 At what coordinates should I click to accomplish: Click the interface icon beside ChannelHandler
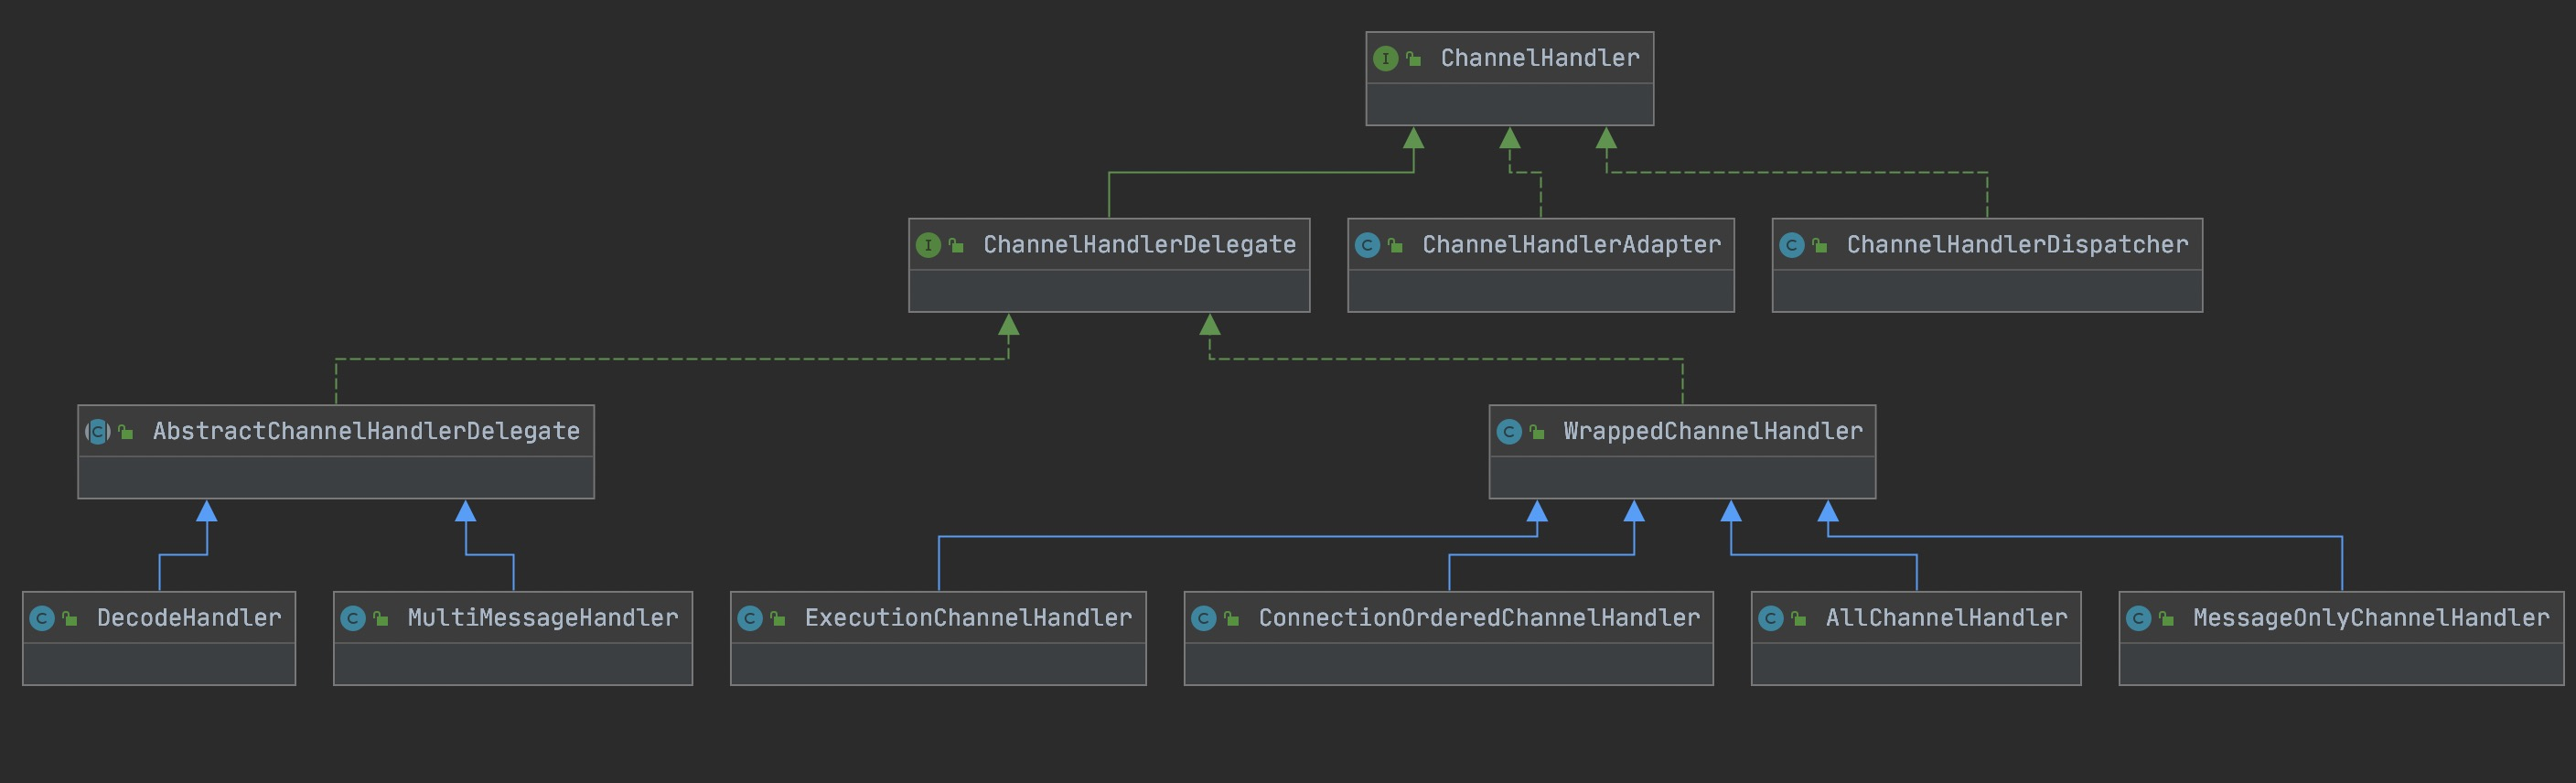click(1385, 59)
